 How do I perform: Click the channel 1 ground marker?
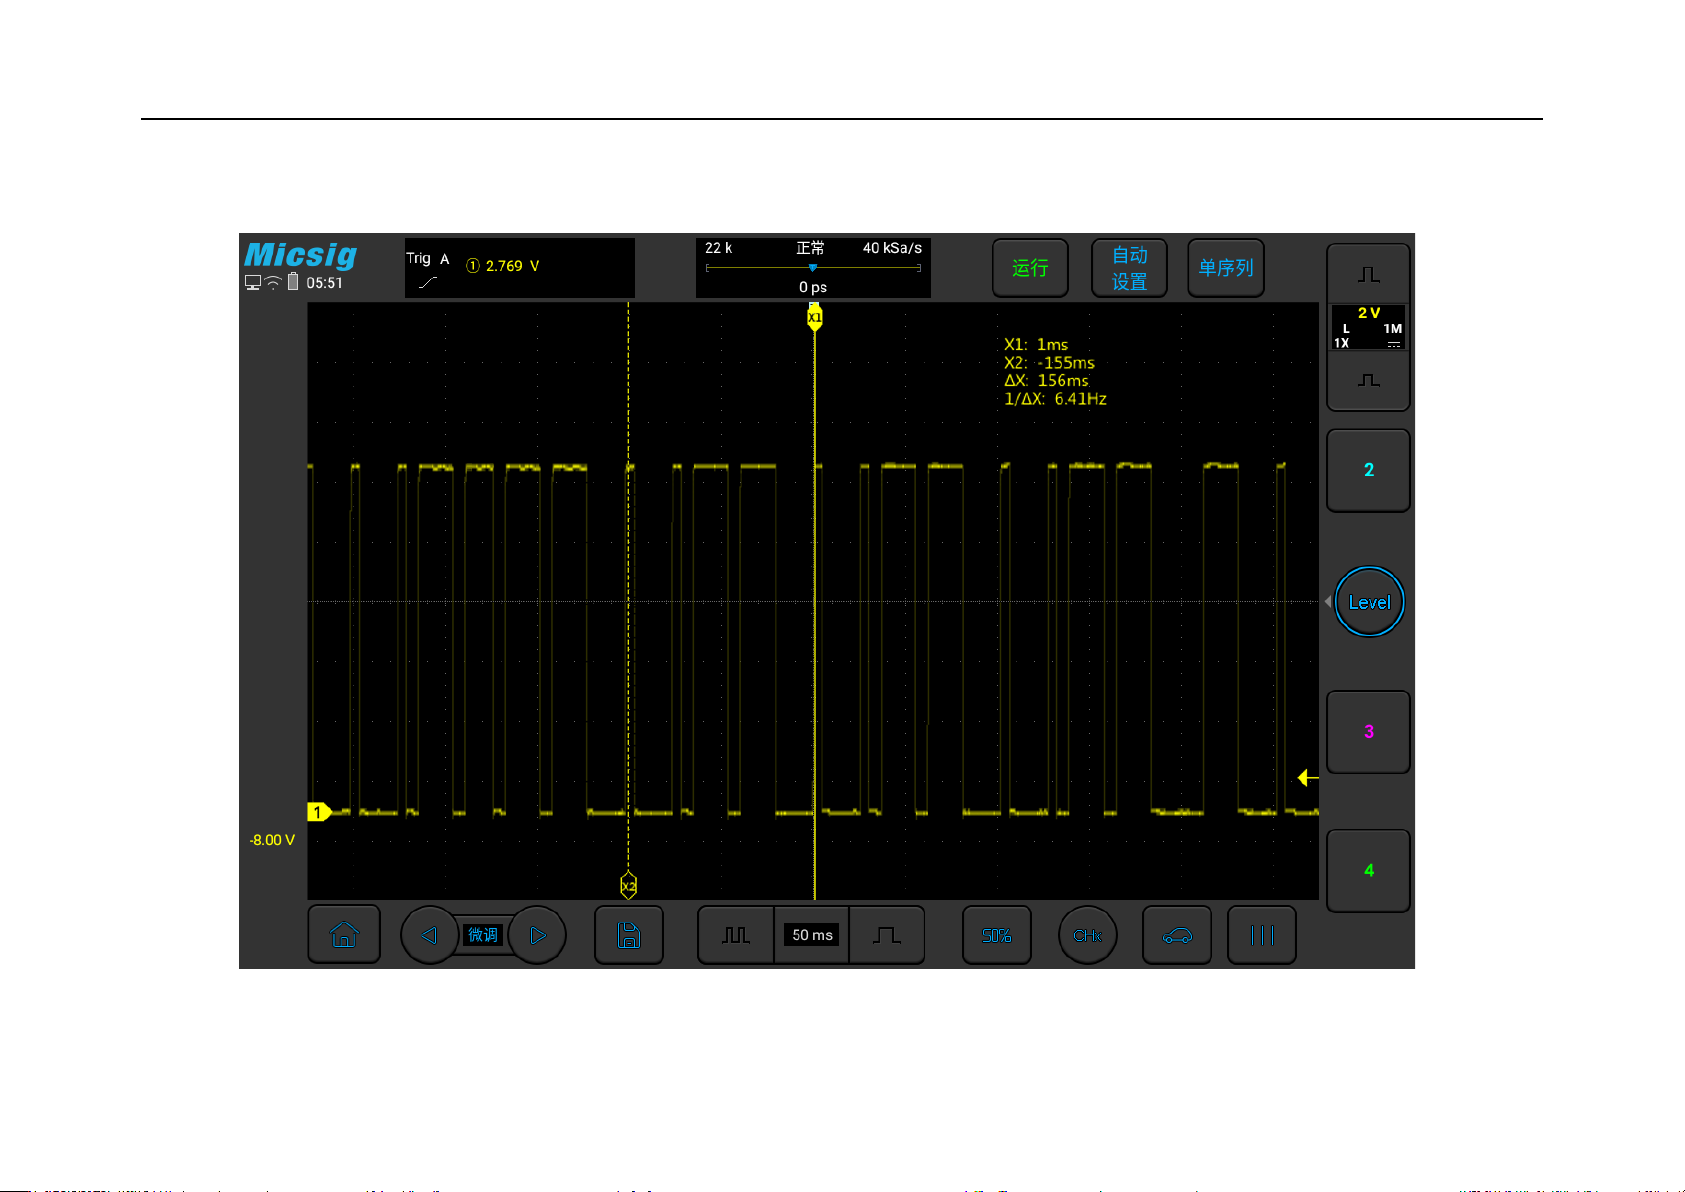click(319, 812)
